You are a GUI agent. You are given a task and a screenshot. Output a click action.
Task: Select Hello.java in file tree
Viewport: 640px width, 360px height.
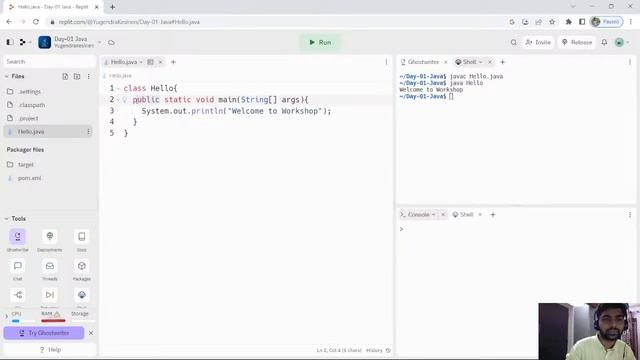[48, 131]
